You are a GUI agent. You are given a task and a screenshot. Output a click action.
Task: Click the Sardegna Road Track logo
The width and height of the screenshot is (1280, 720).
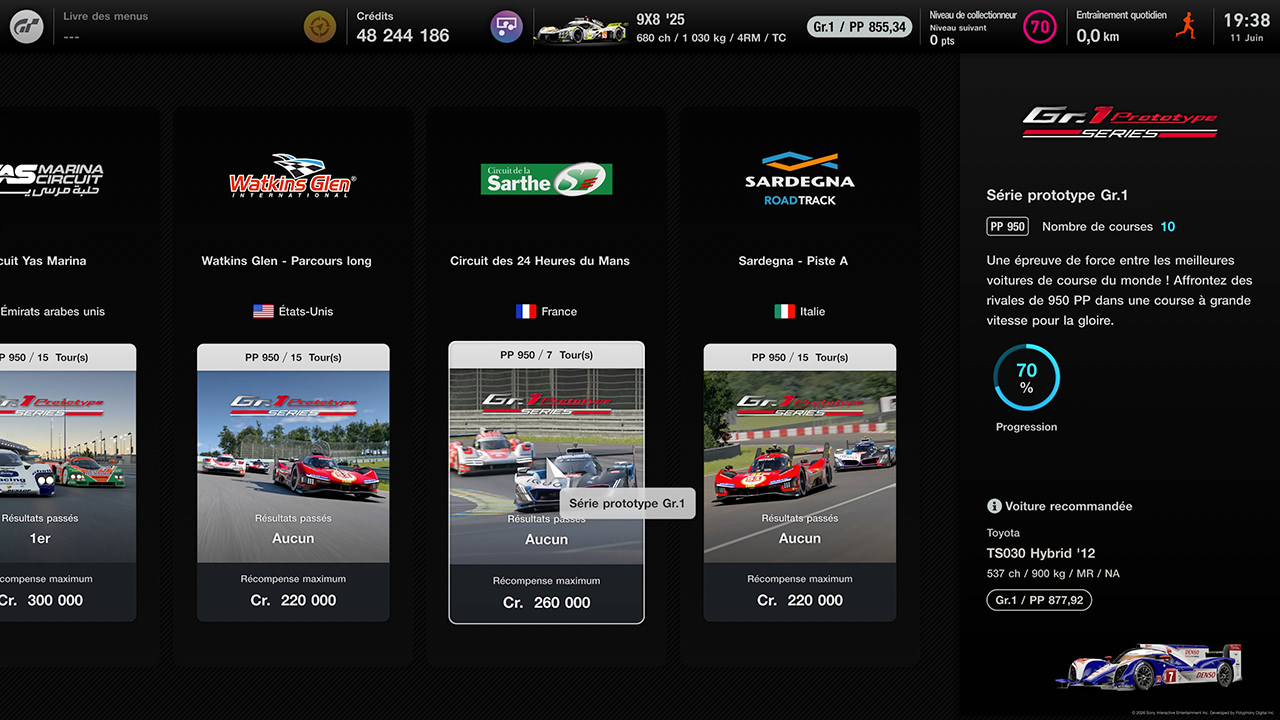tap(799, 179)
